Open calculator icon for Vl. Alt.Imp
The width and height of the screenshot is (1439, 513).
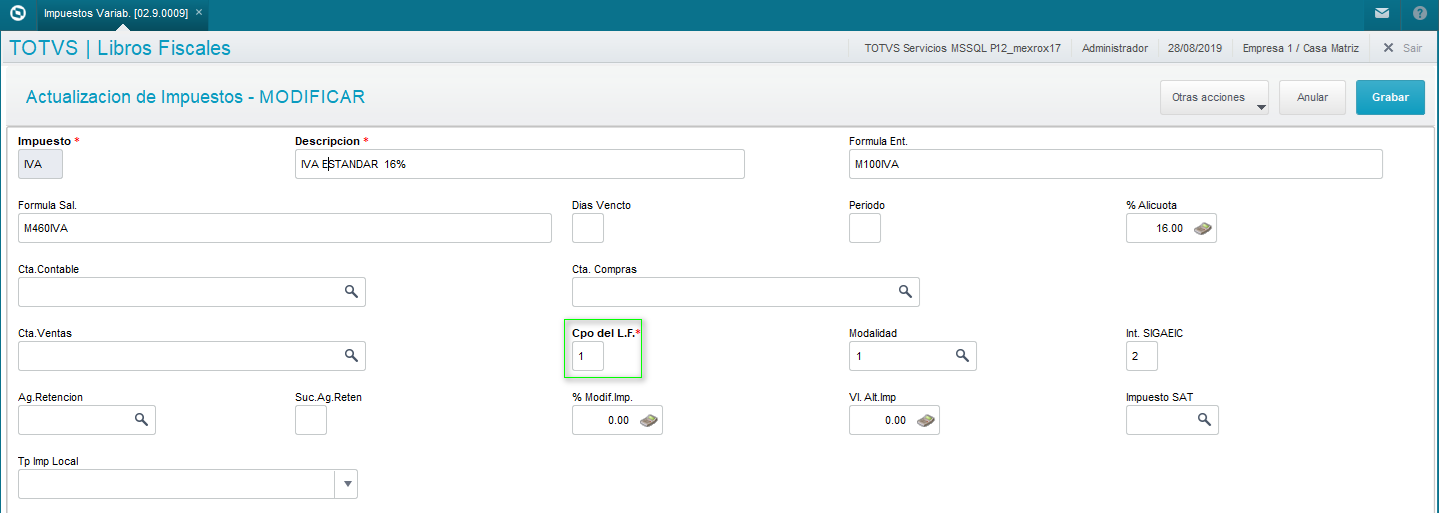click(926, 420)
